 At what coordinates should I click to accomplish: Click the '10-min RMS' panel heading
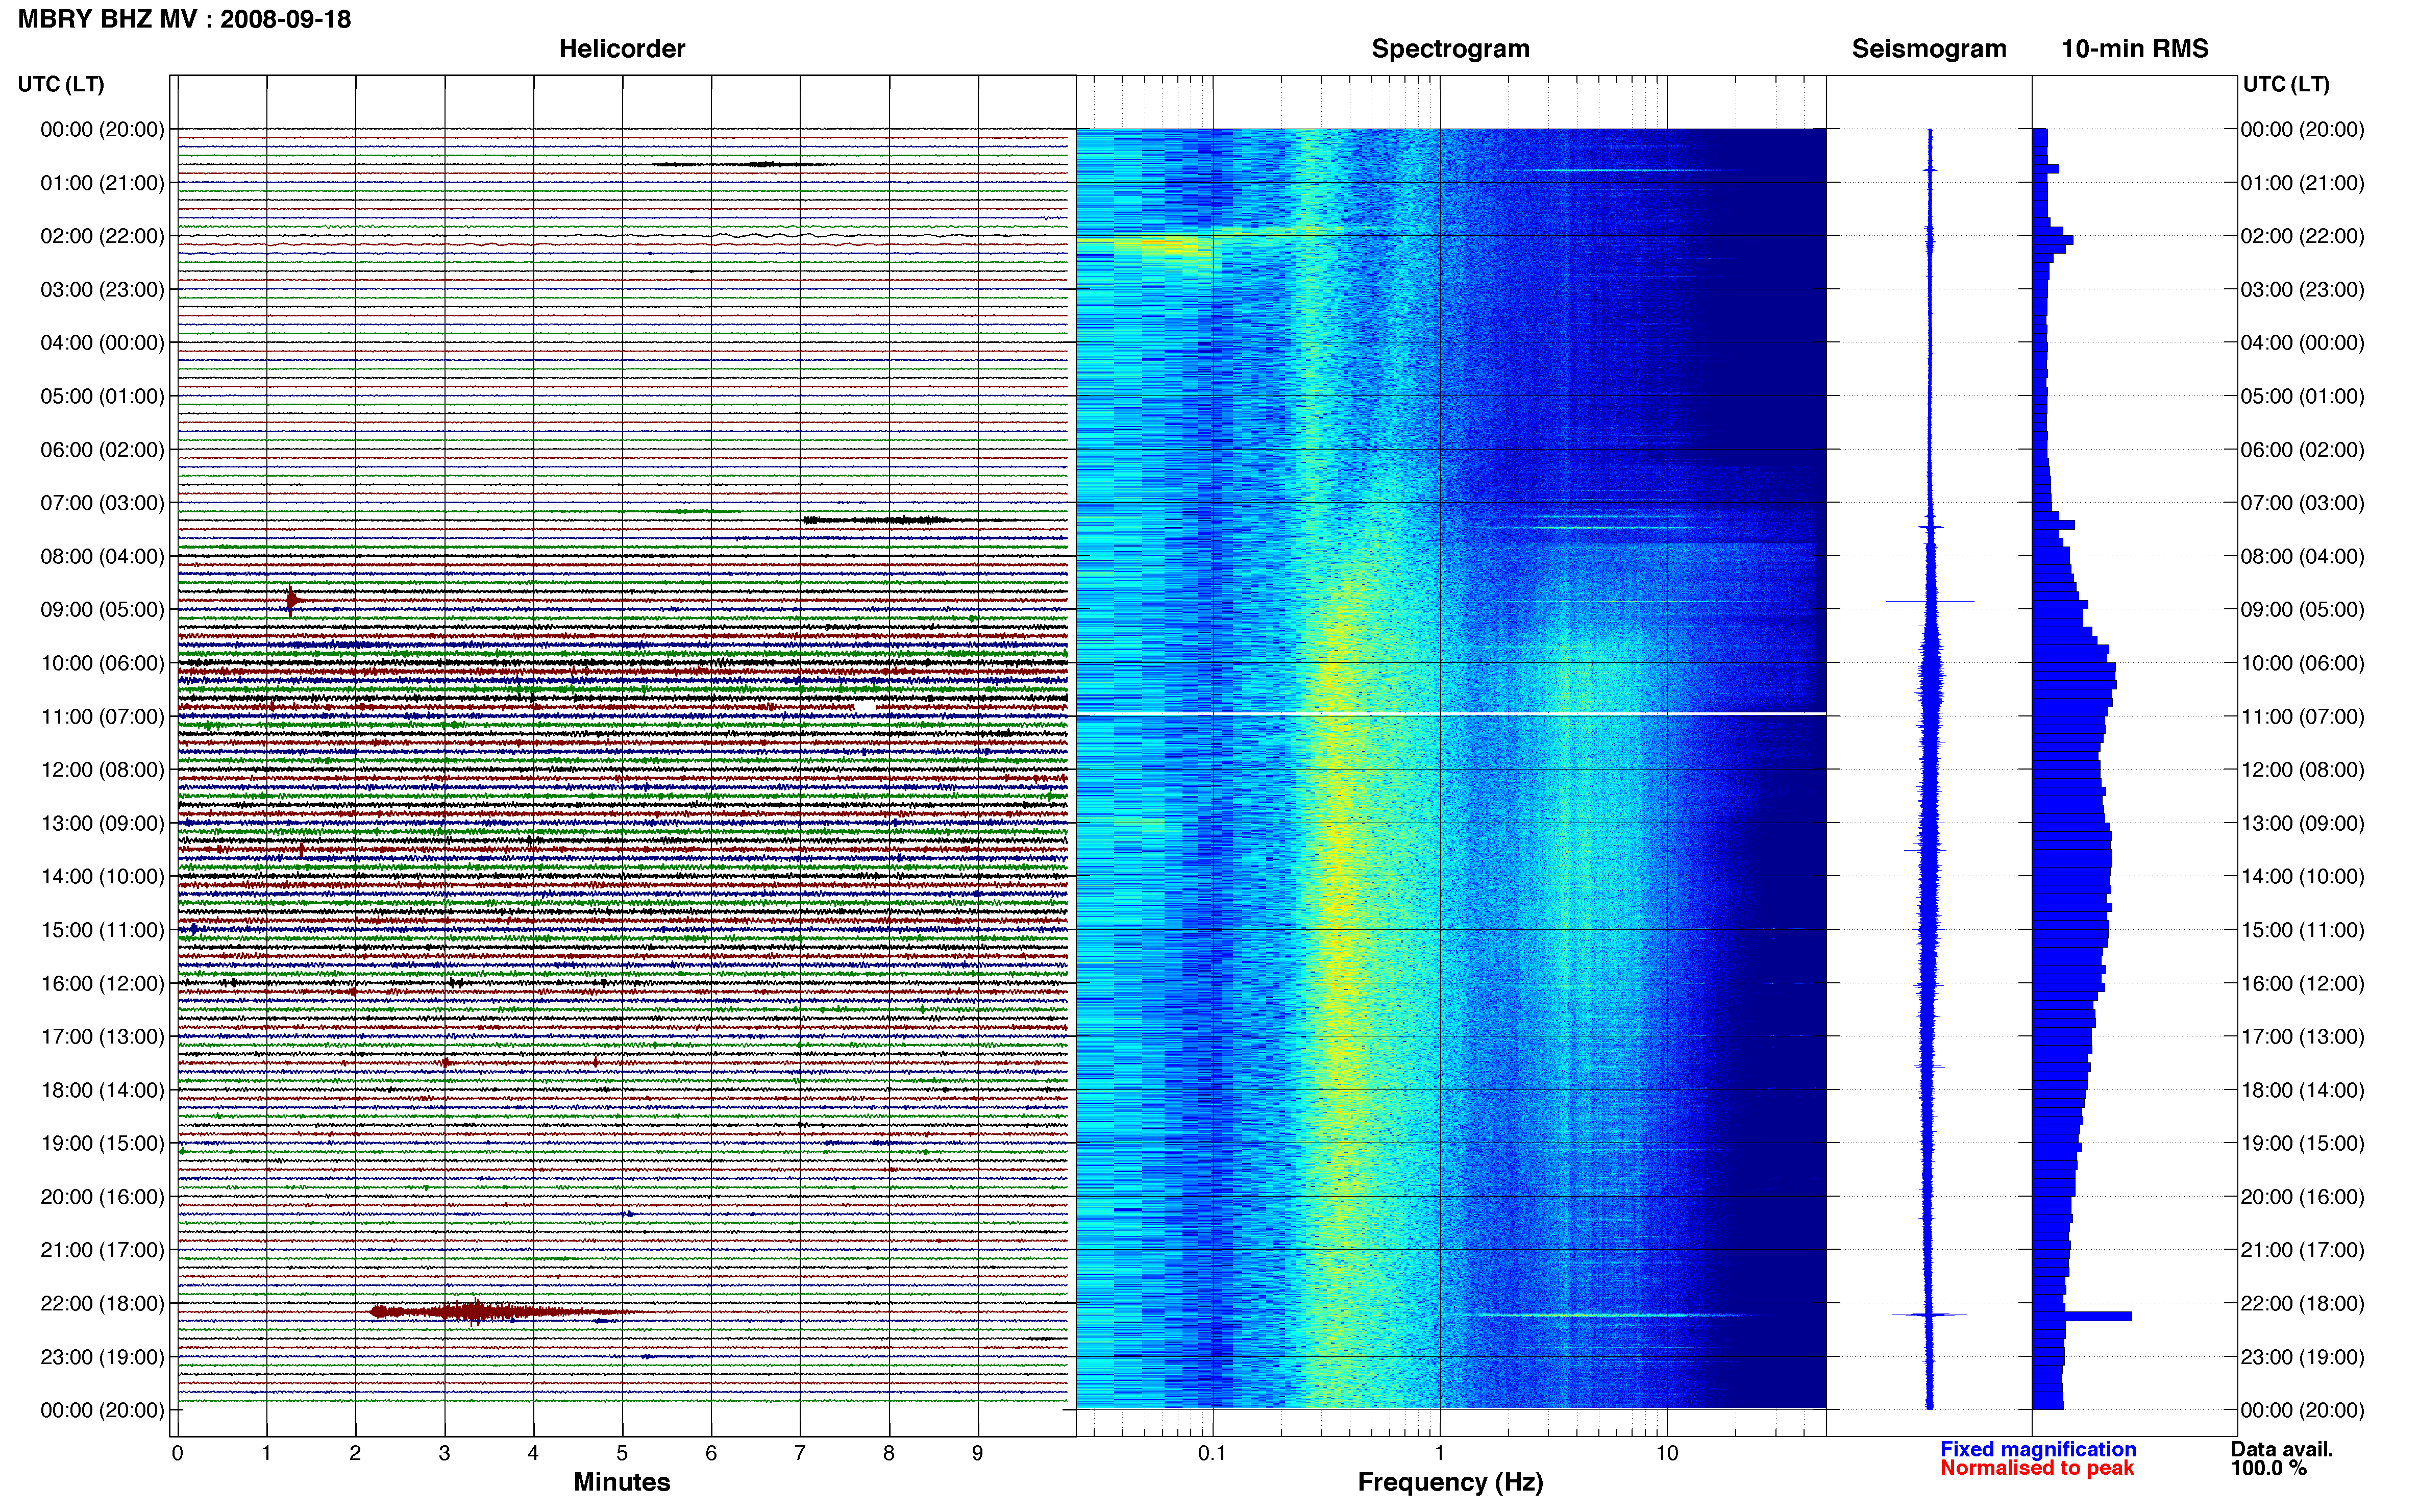pos(2135,49)
